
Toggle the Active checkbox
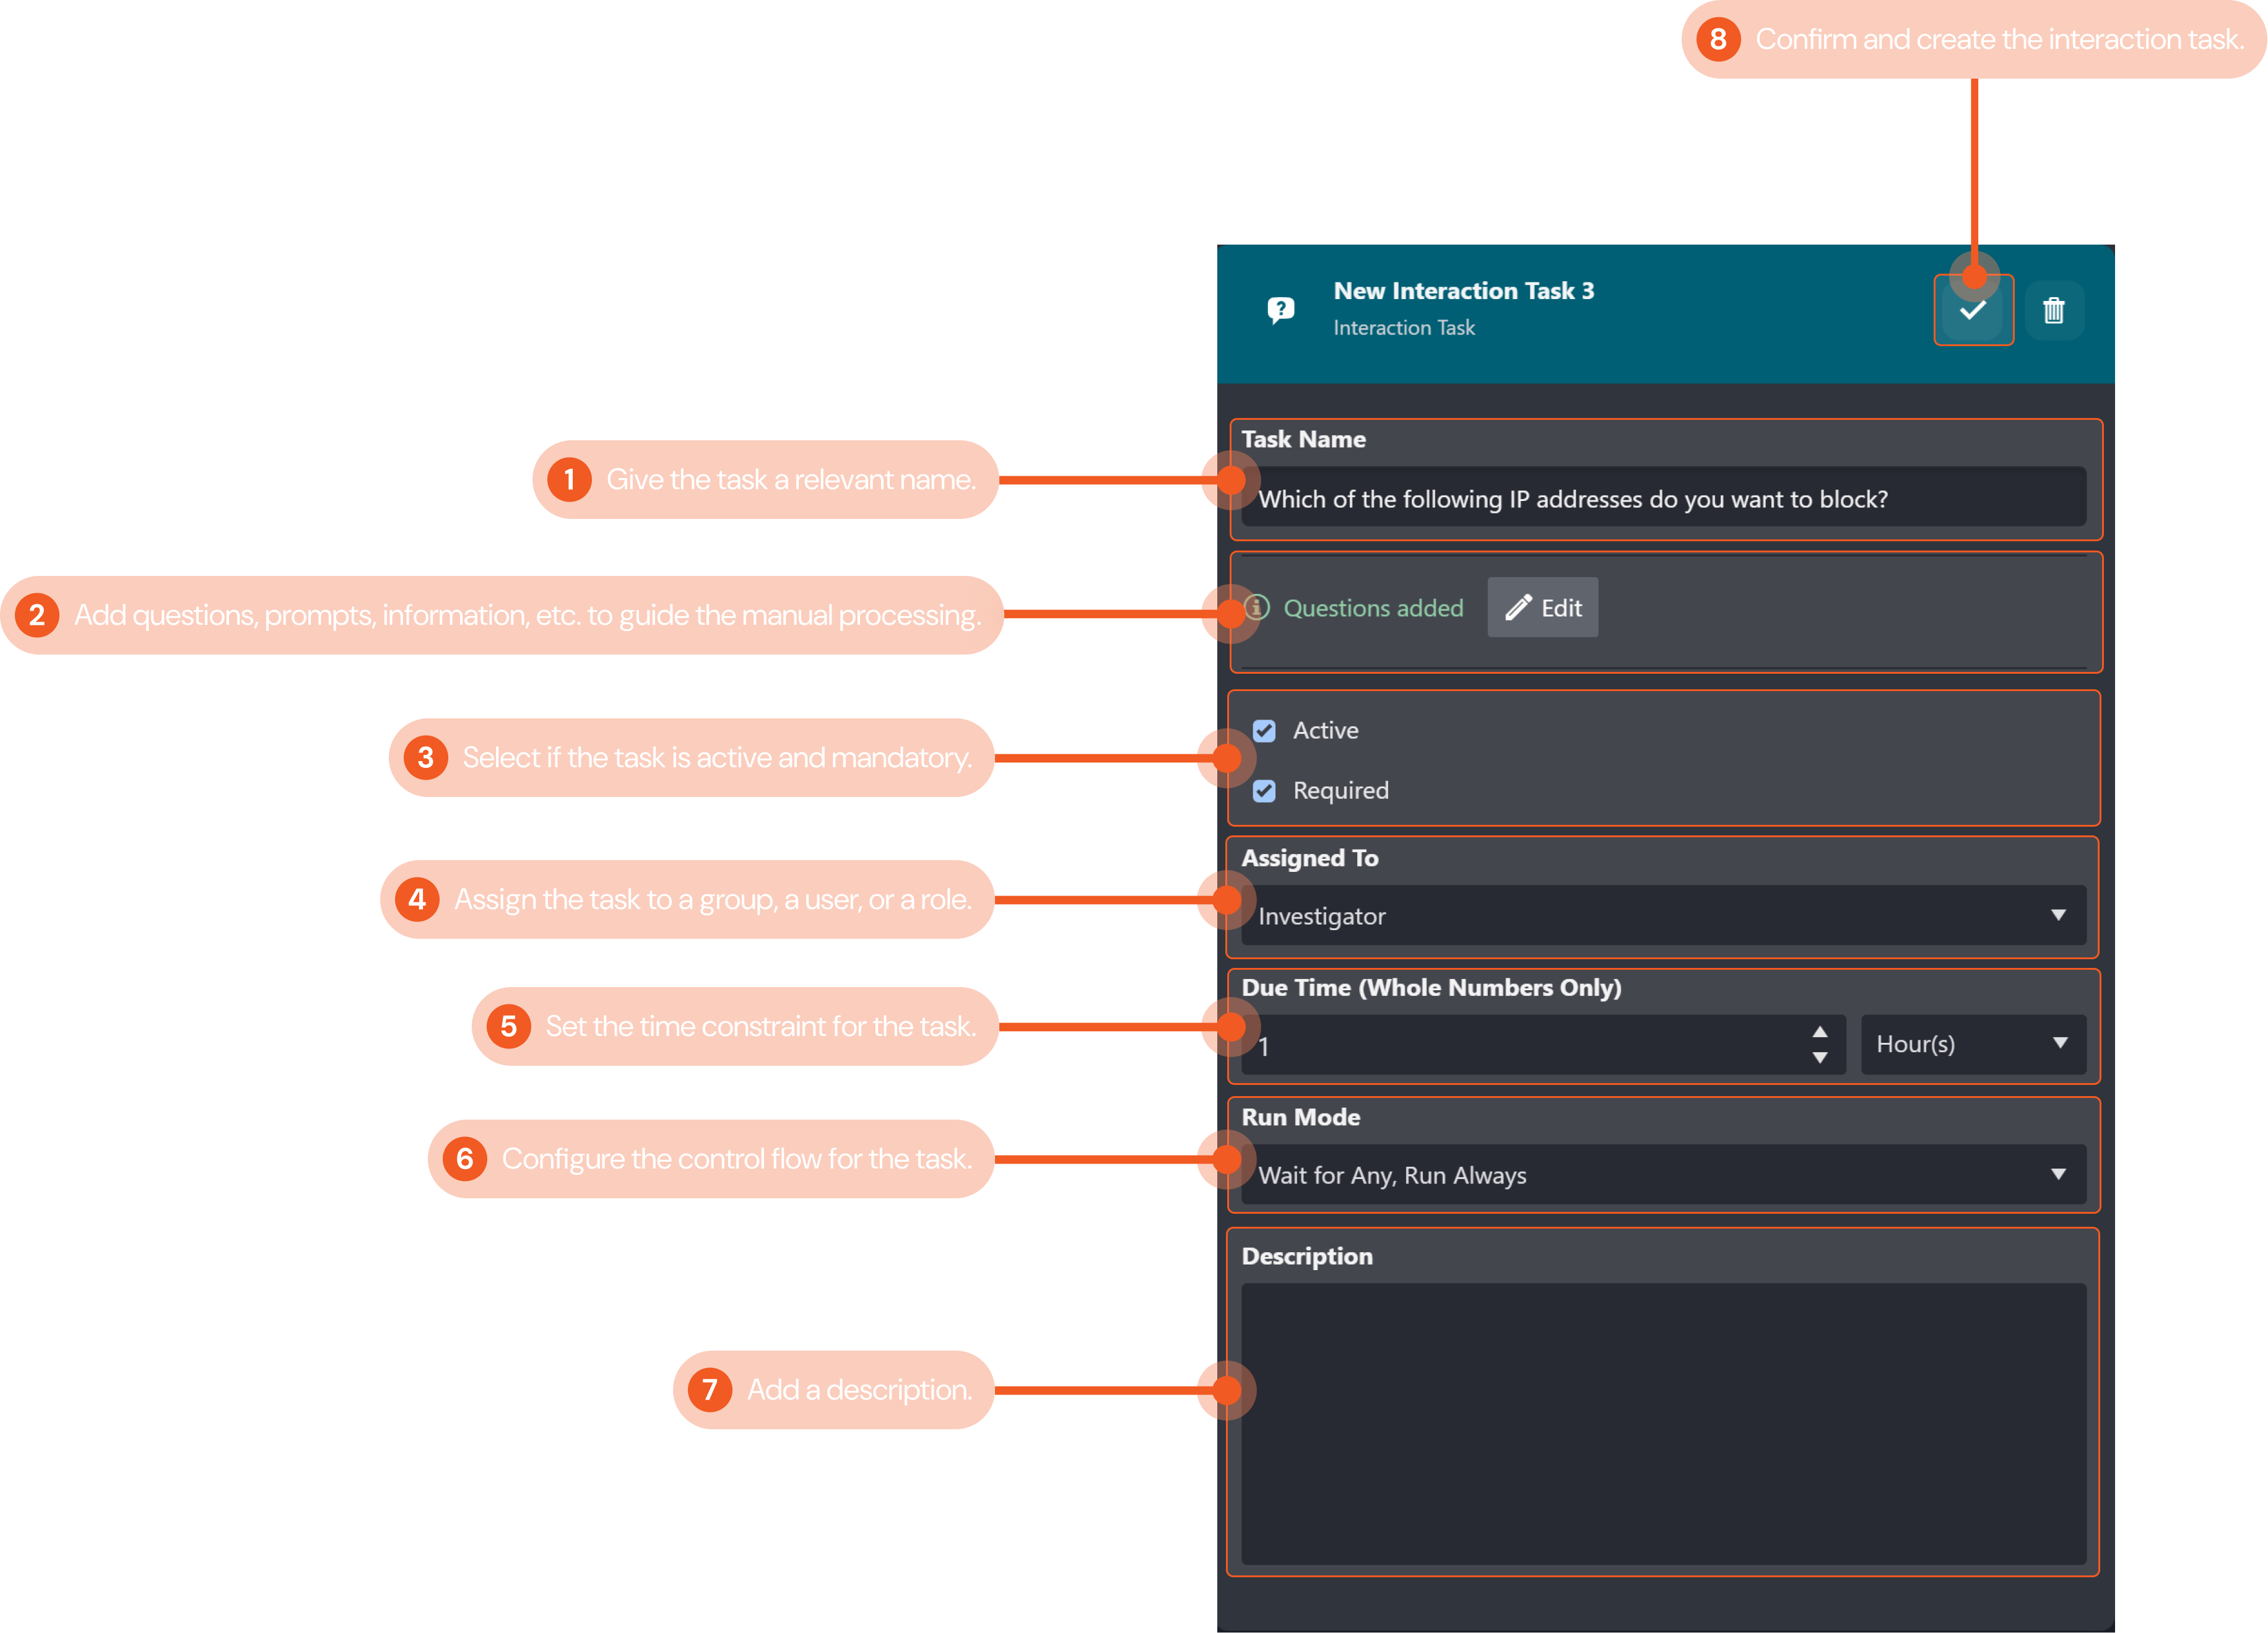[1264, 731]
